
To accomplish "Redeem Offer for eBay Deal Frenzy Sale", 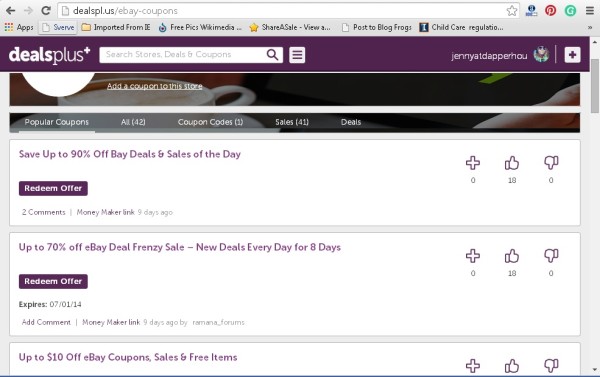I will click(x=53, y=281).
